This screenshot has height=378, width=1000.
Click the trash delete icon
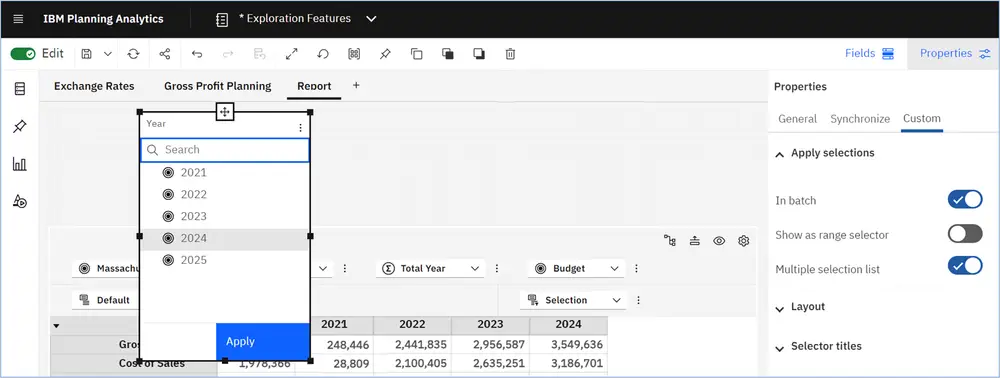coord(510,54)
